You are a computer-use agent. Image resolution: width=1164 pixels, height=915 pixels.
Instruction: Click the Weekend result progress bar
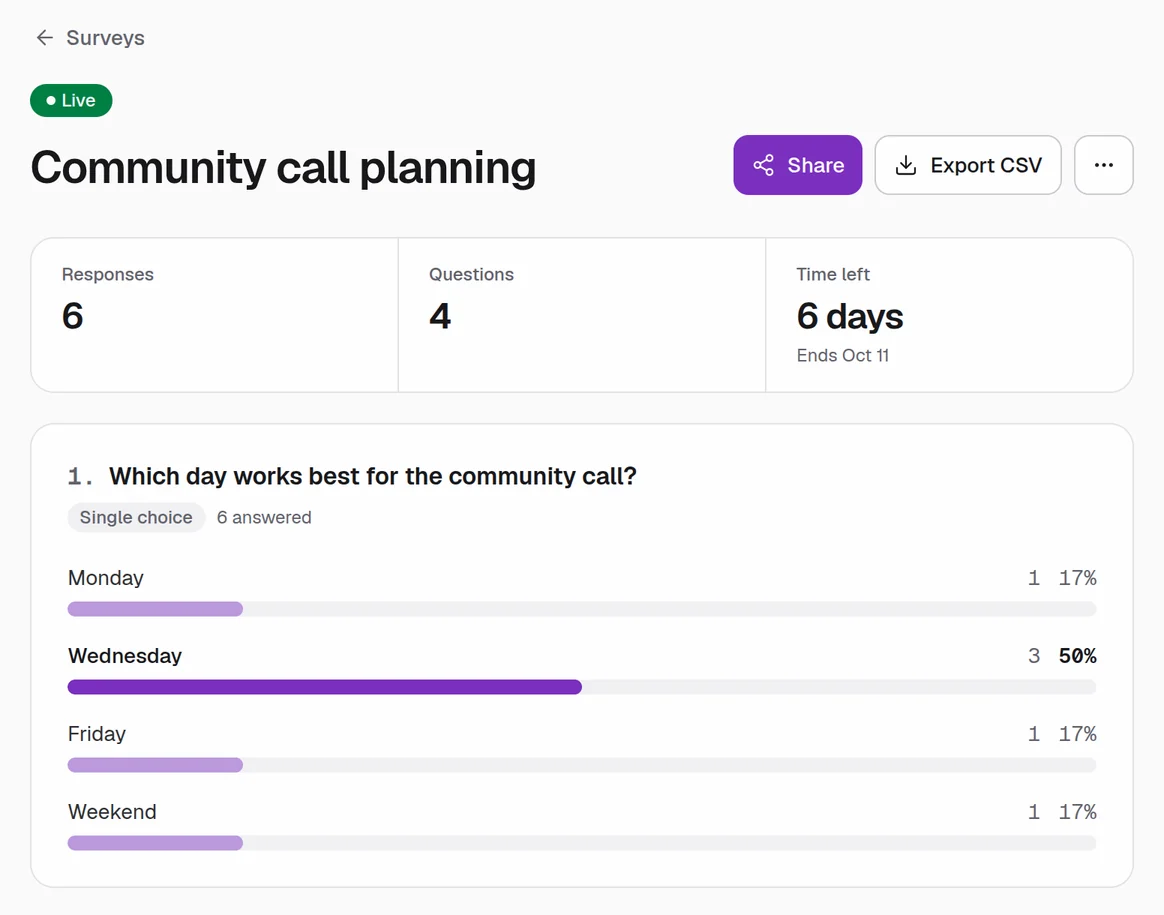tap(581, 843)
